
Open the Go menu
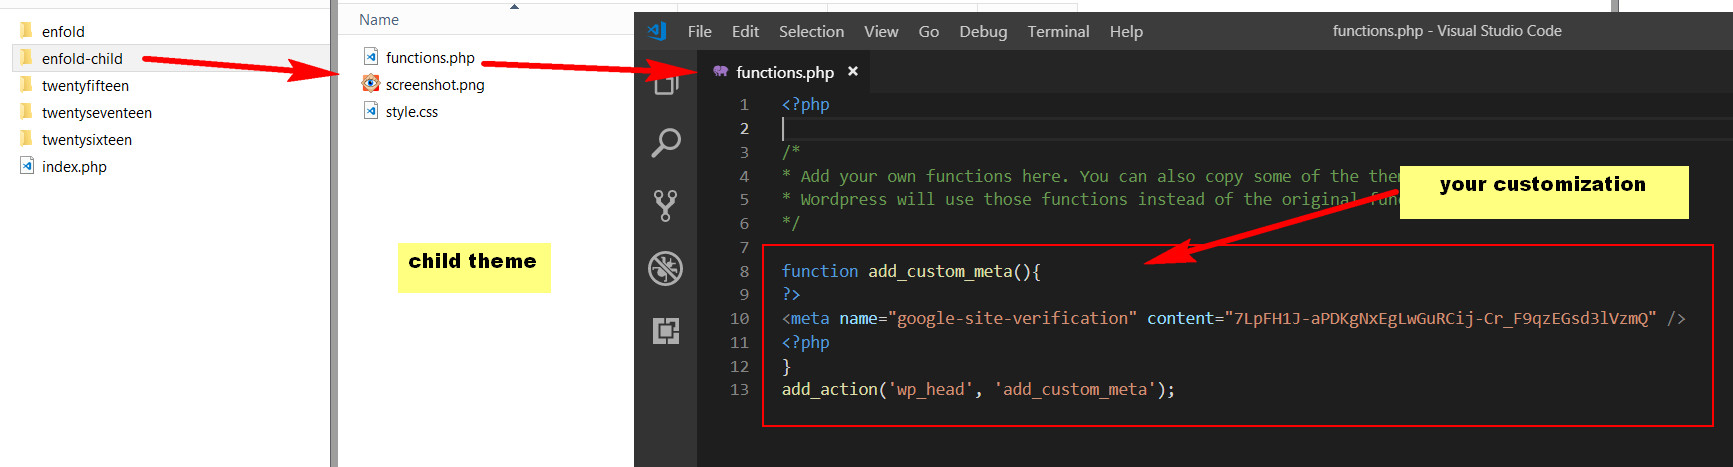pos(929,31)
